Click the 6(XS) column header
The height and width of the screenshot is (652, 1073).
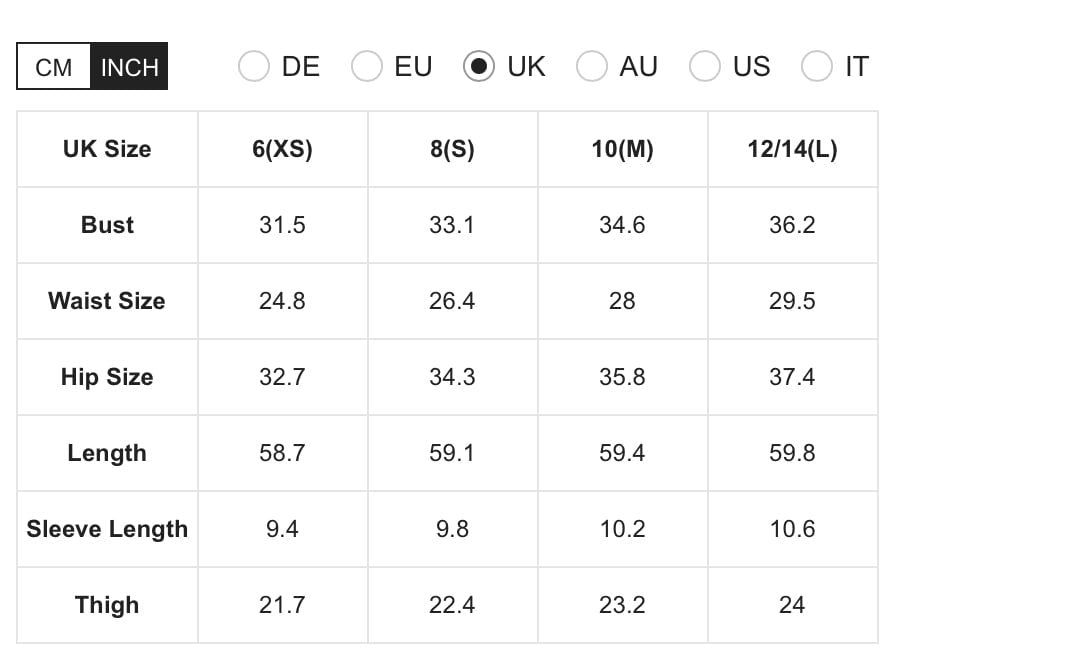coord(282,149)
